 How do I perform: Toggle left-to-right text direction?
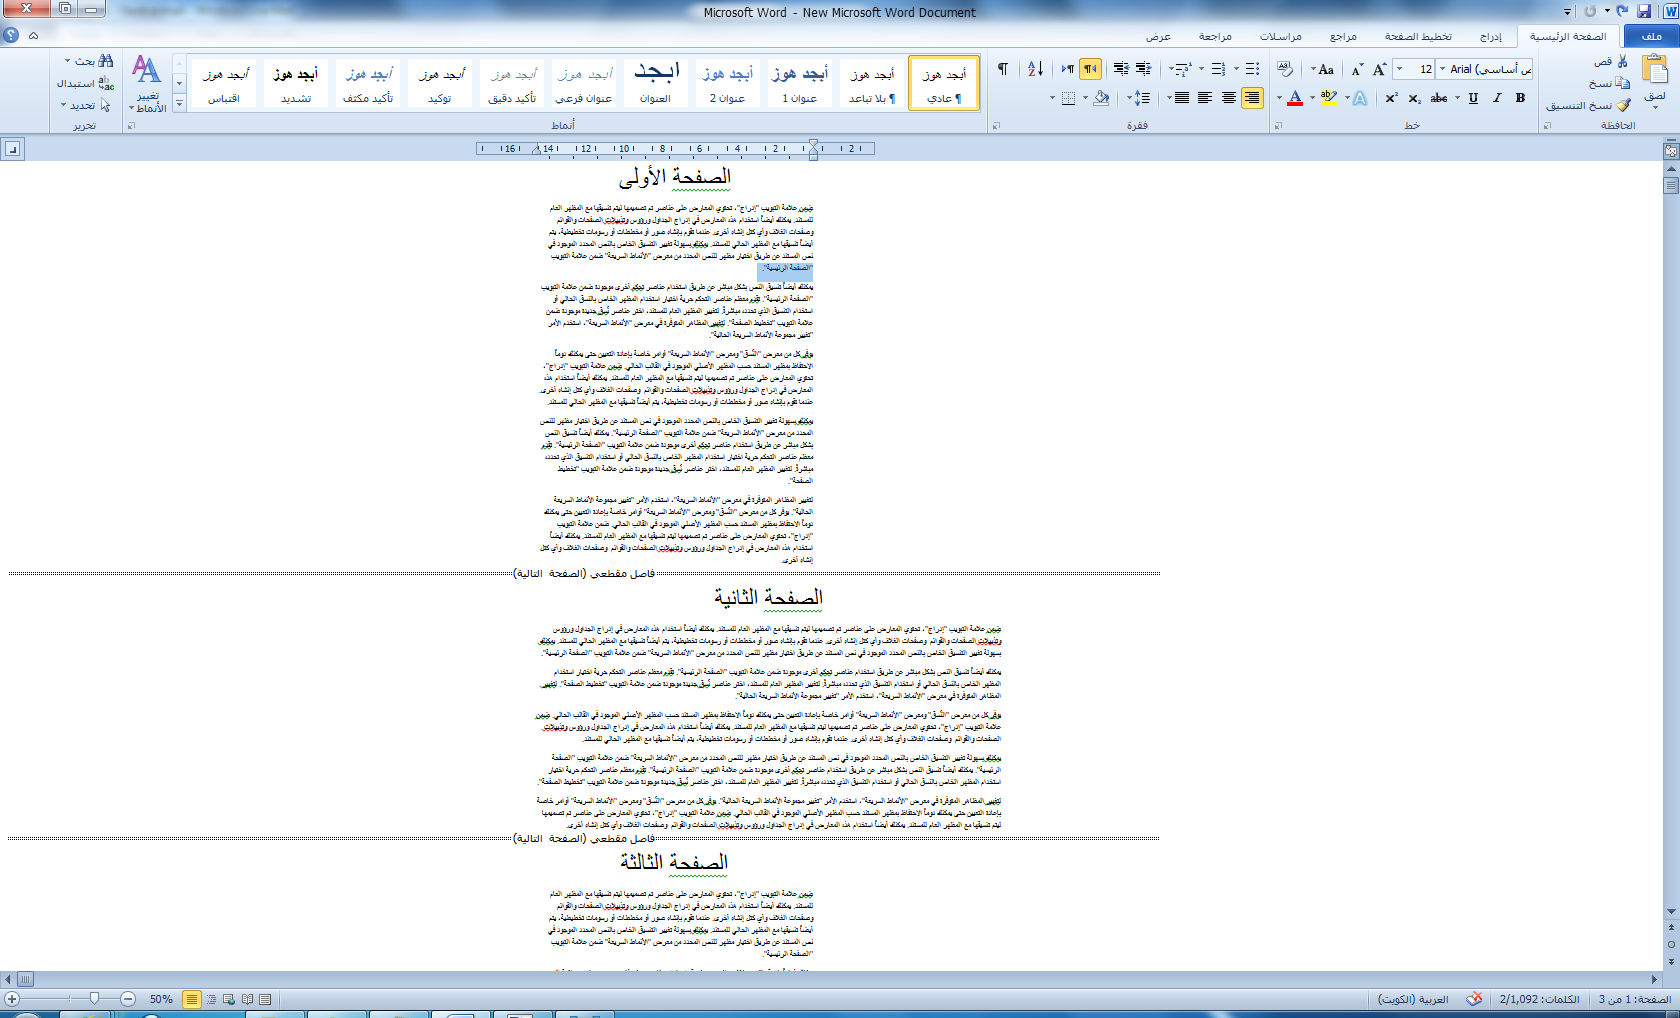point(1067,69)
